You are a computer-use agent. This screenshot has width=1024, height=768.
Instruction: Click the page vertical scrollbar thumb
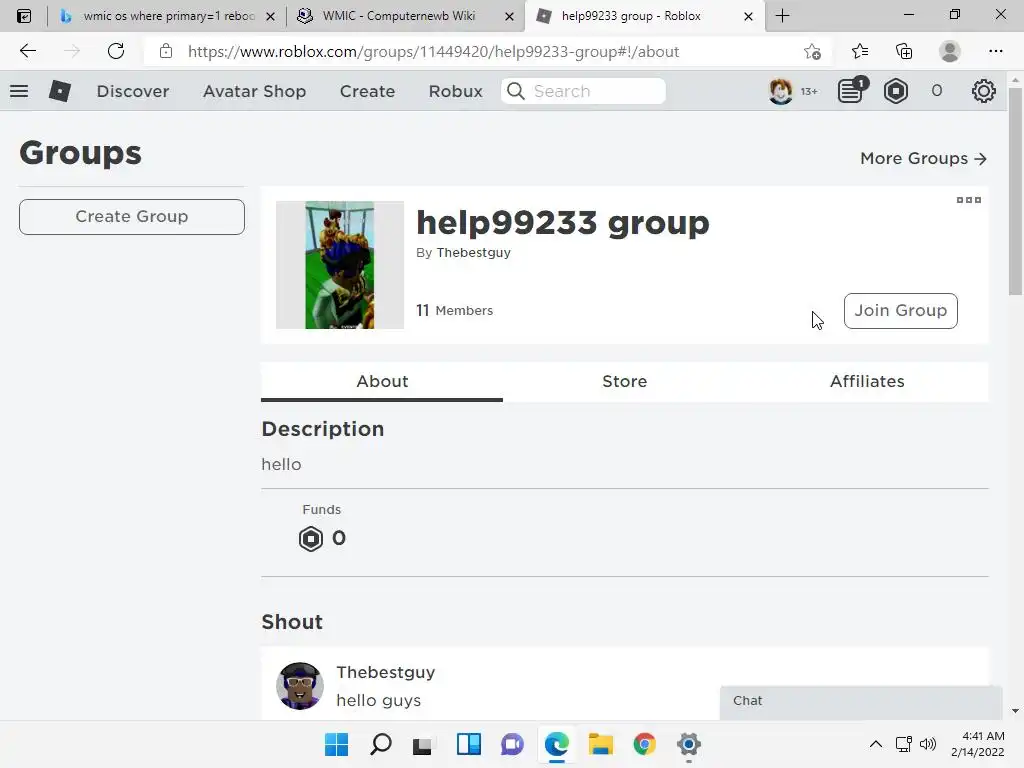click(1015, 191)
